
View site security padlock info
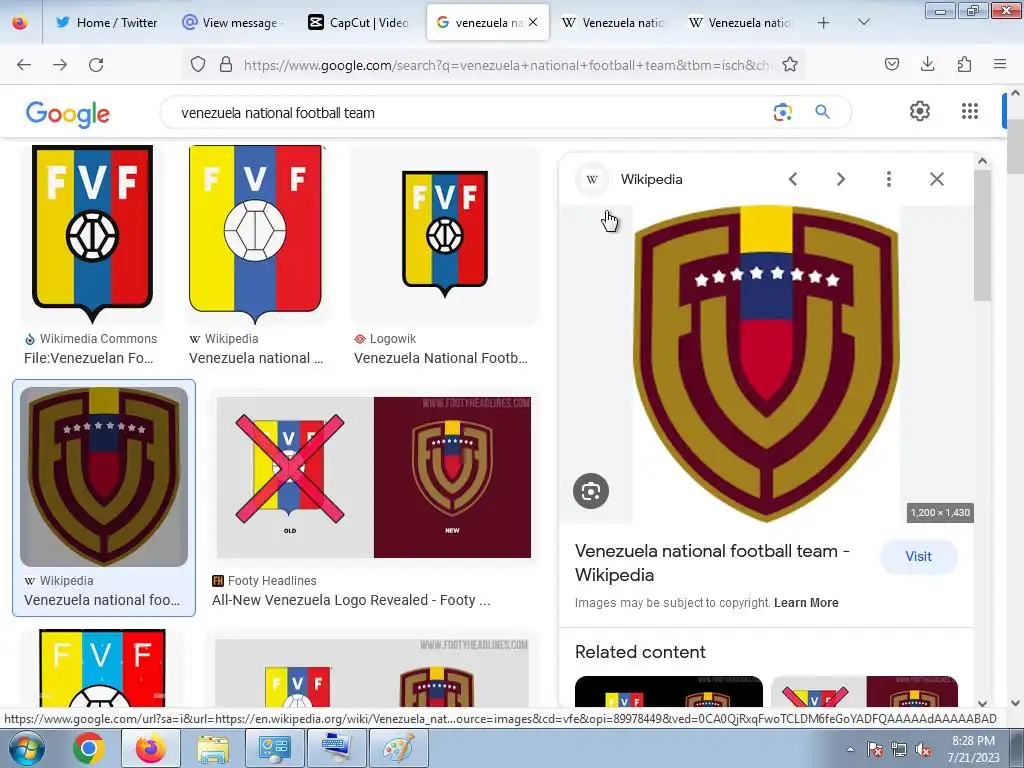coord(226,64)
